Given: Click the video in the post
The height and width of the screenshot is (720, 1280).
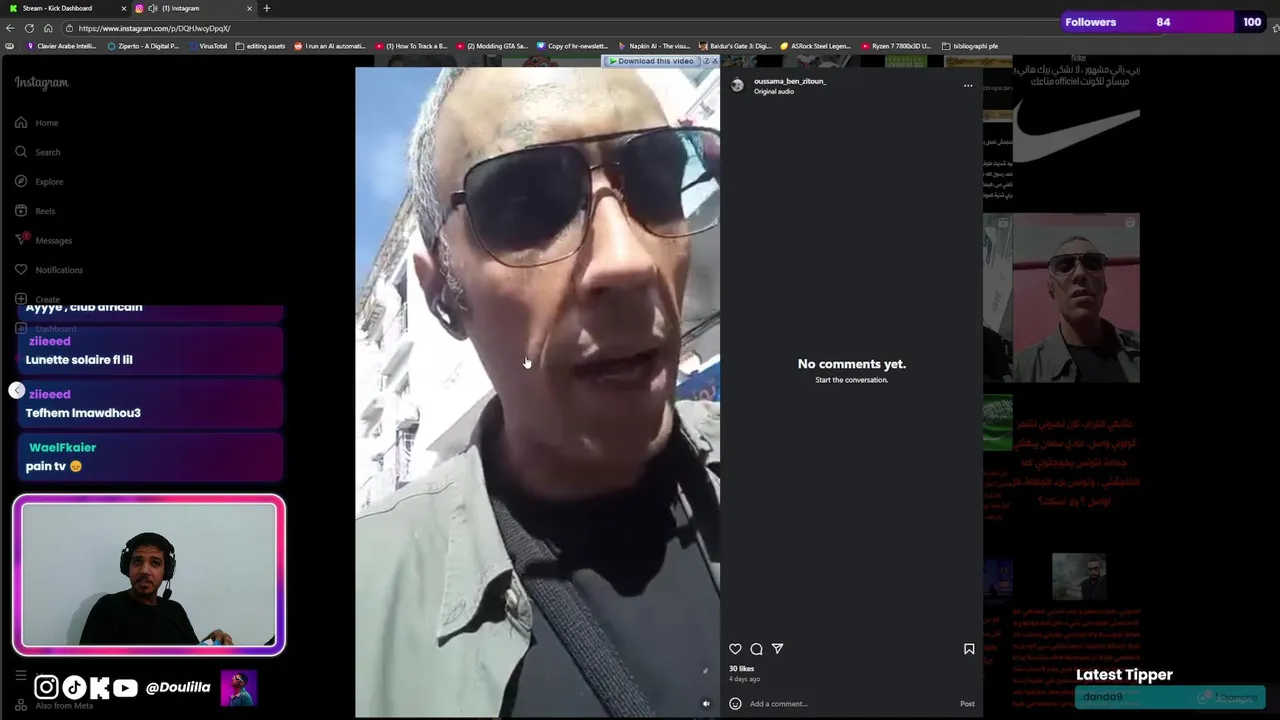Looking at the screenshot, I should (537, 390).
